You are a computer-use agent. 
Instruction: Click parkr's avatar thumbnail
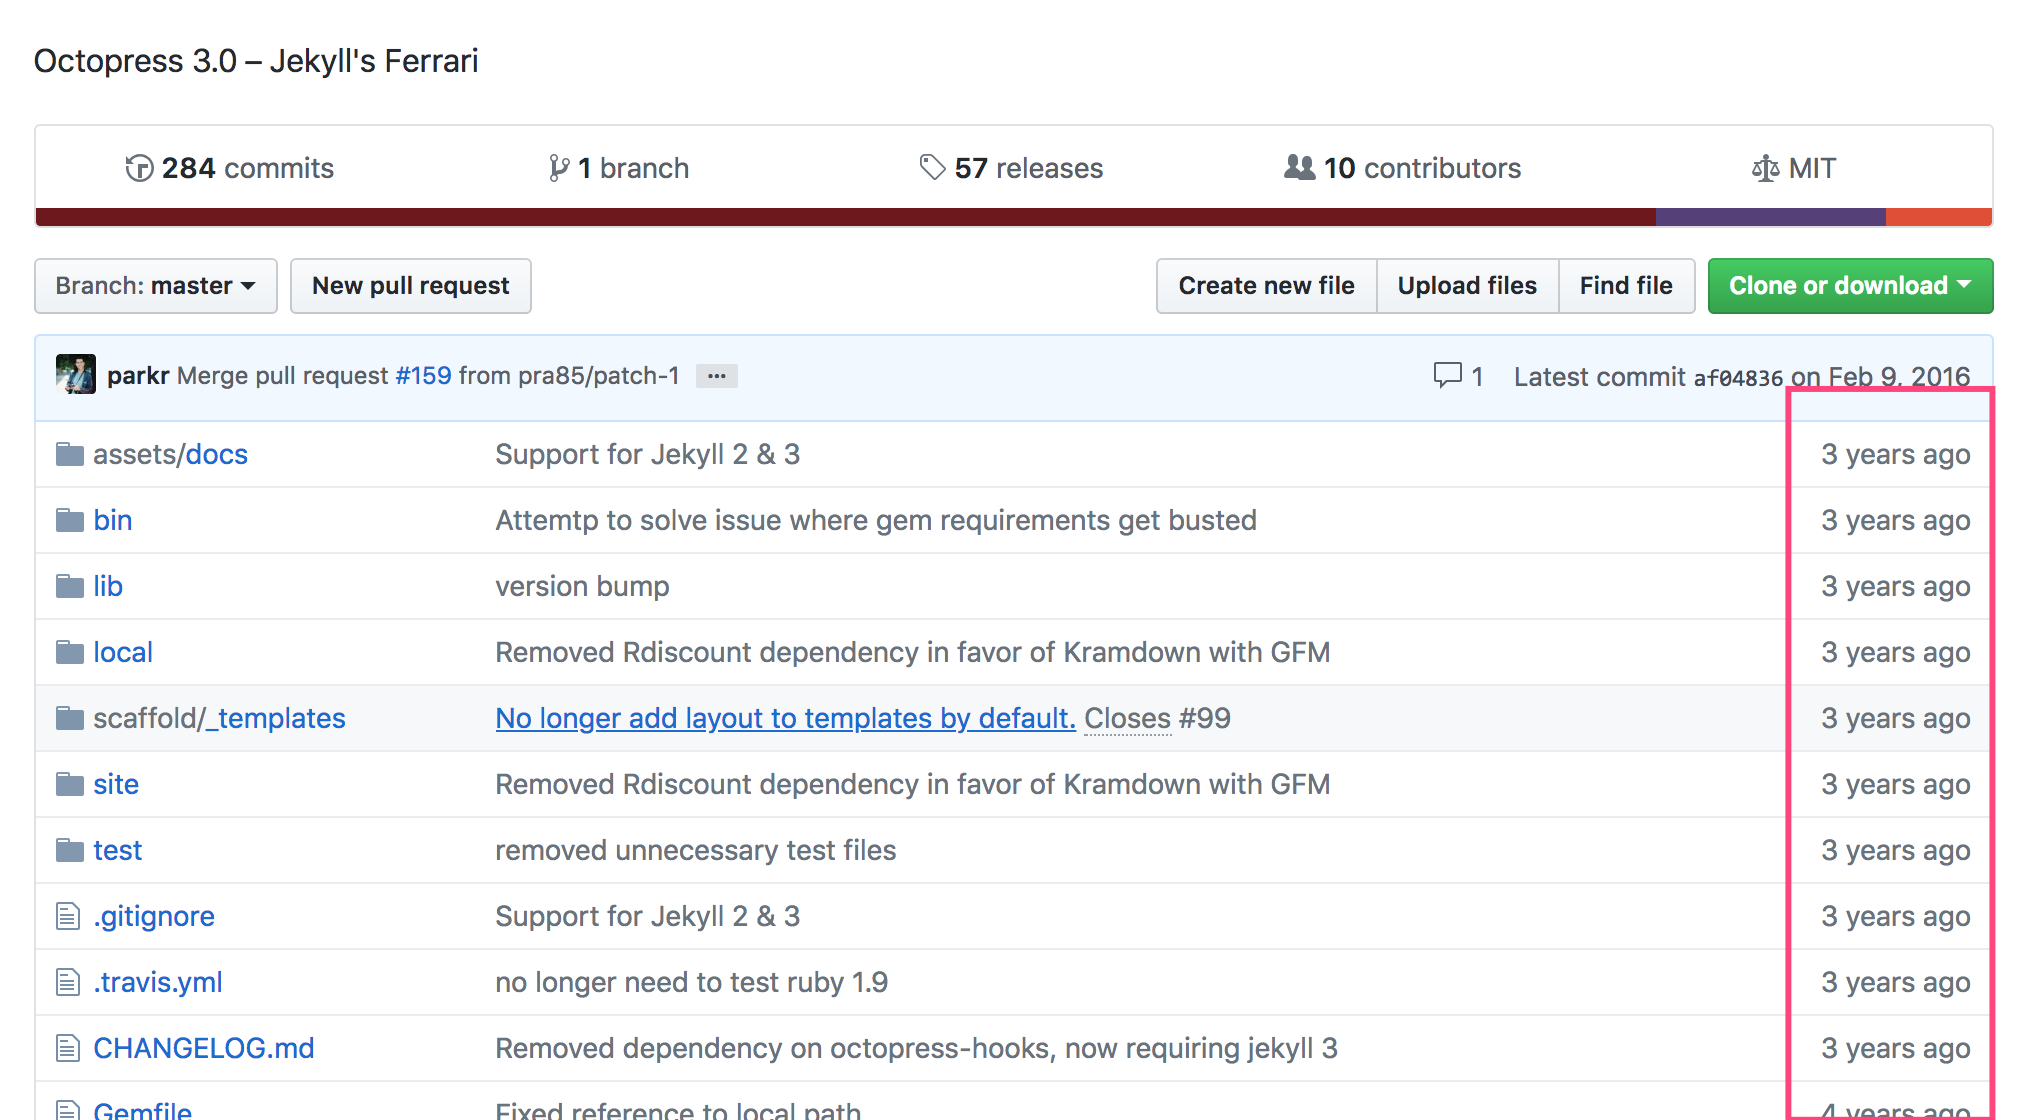76,375
